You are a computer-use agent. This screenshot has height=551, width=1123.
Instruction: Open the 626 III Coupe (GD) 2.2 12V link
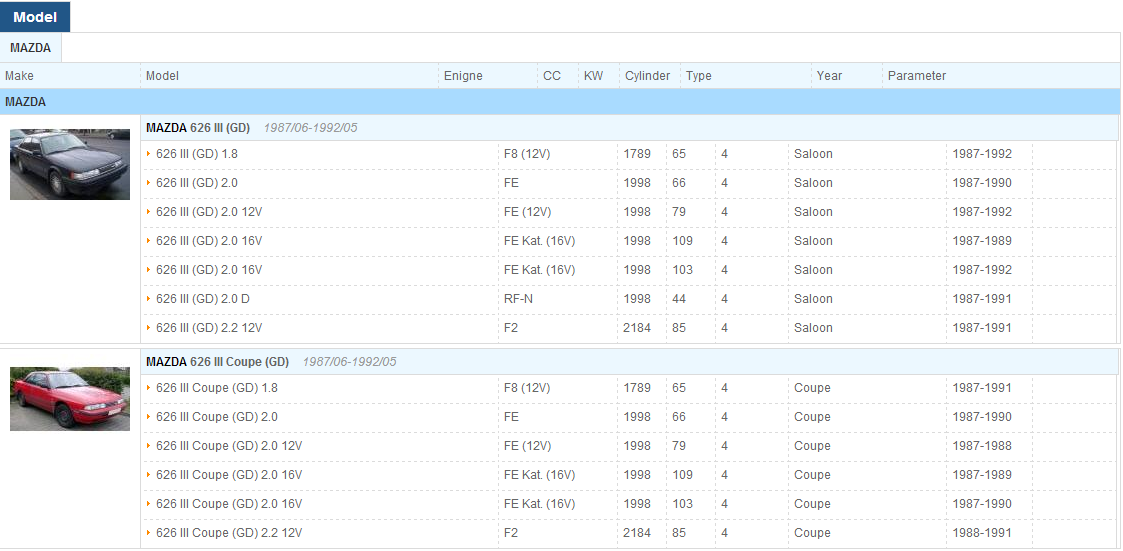229,532
